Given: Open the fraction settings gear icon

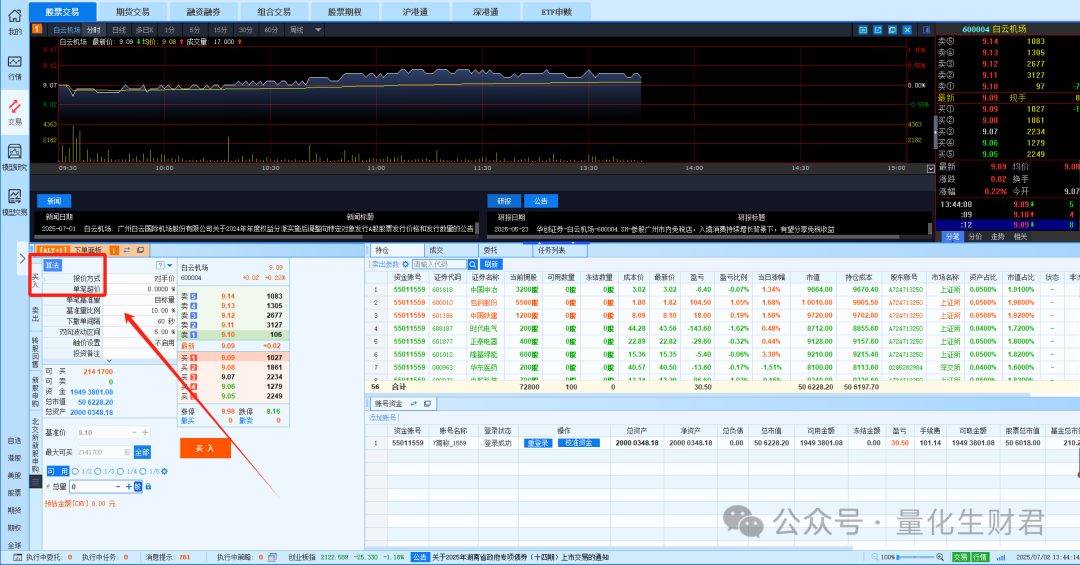Looking at the screenshot, I should tap(164, 471).
